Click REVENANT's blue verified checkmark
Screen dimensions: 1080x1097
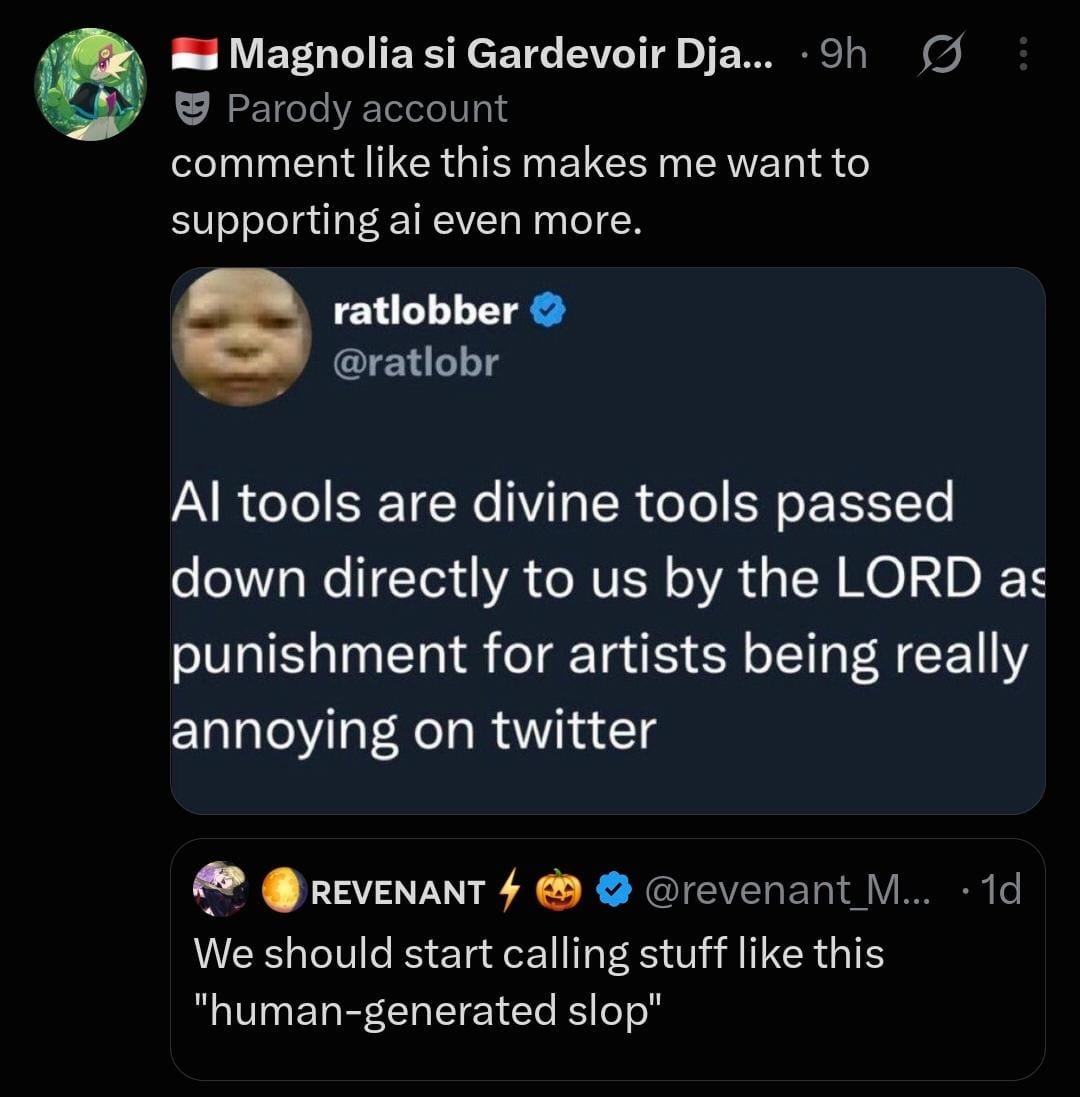pyautogui.click(x=614, y=891)
